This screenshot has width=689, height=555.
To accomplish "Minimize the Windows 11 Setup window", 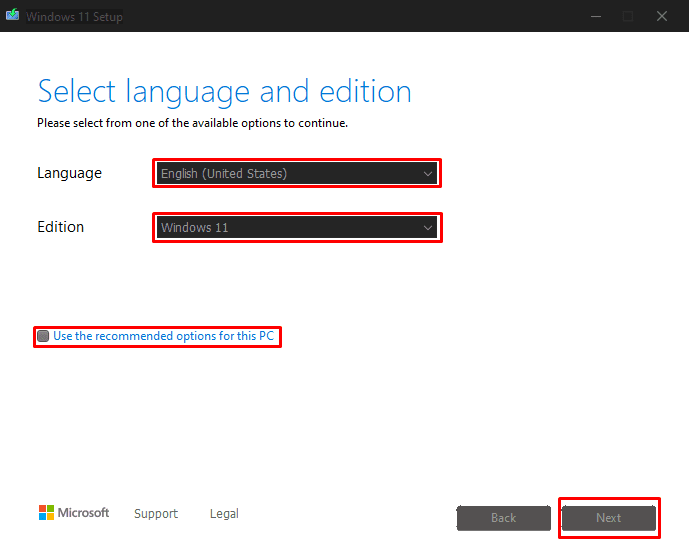I will [x=596, y=16].
